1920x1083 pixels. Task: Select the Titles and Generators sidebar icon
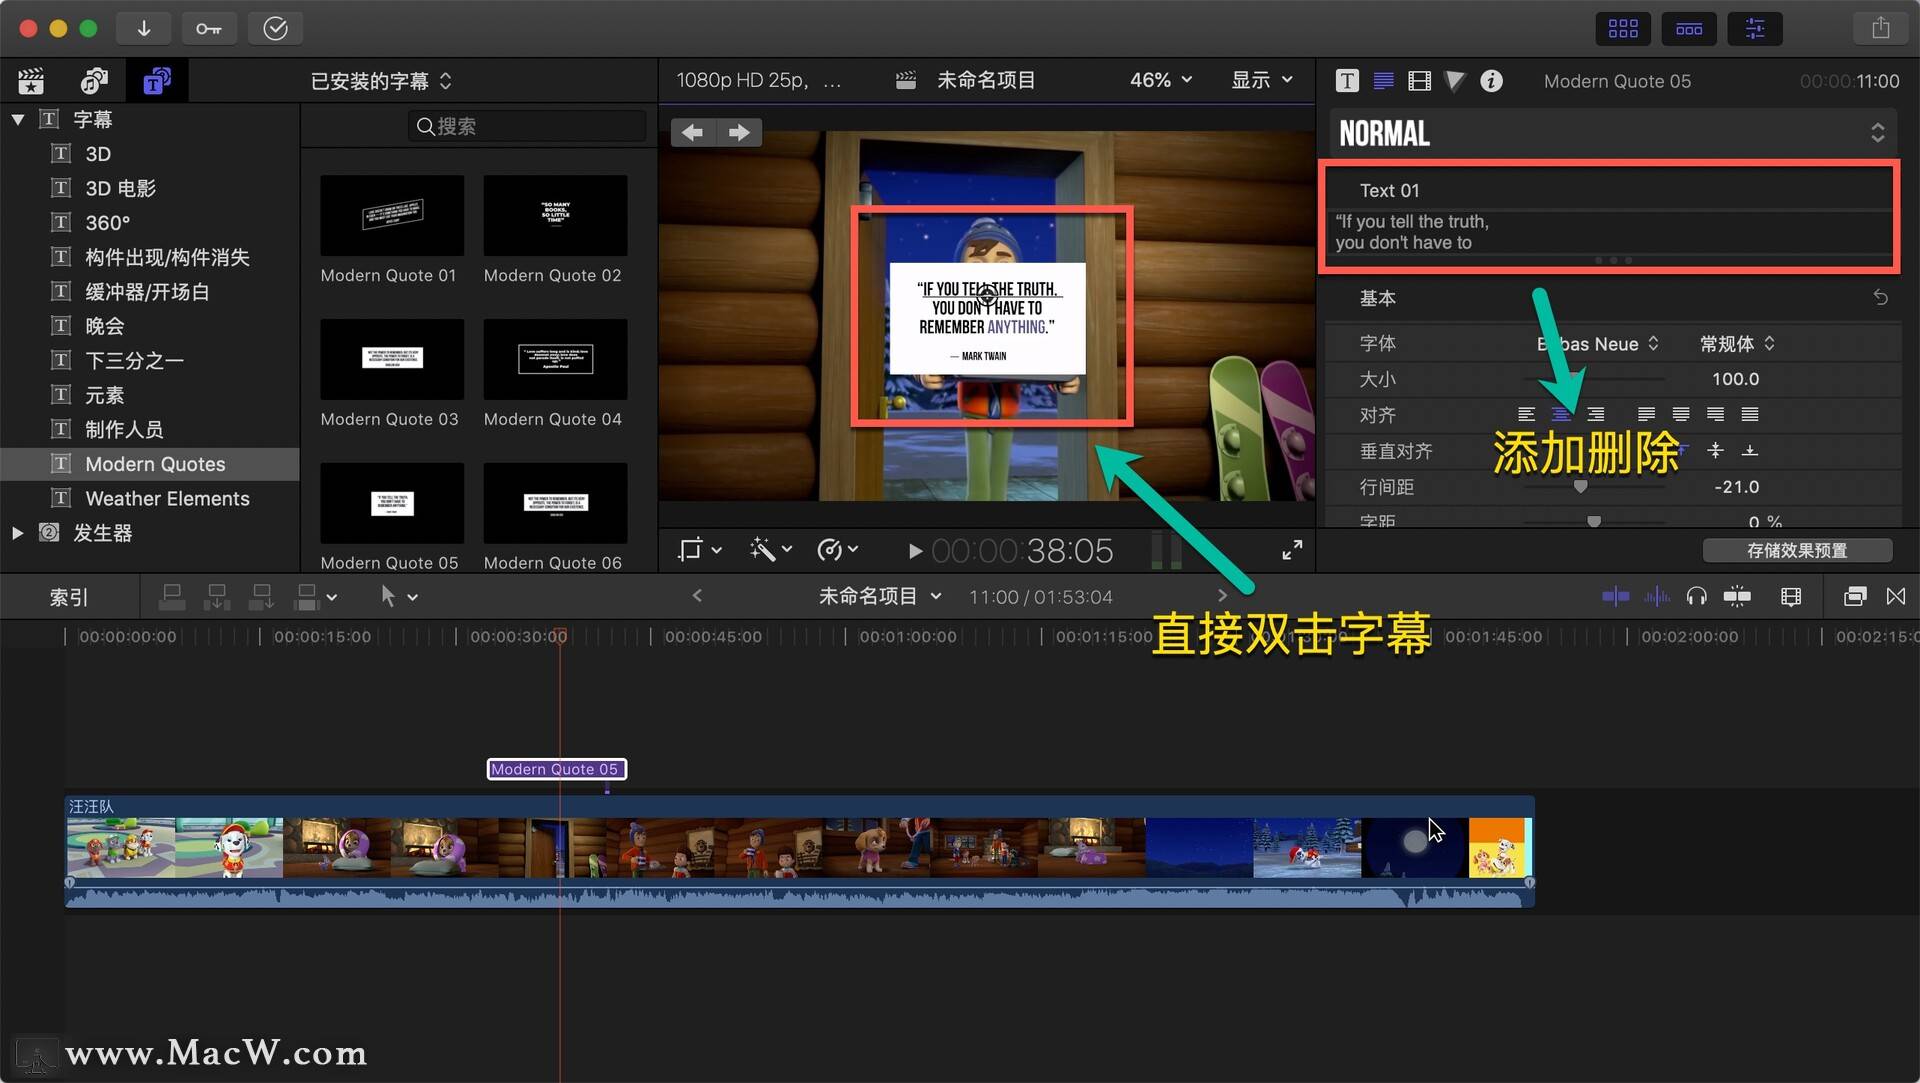click(x=156, y=80)
